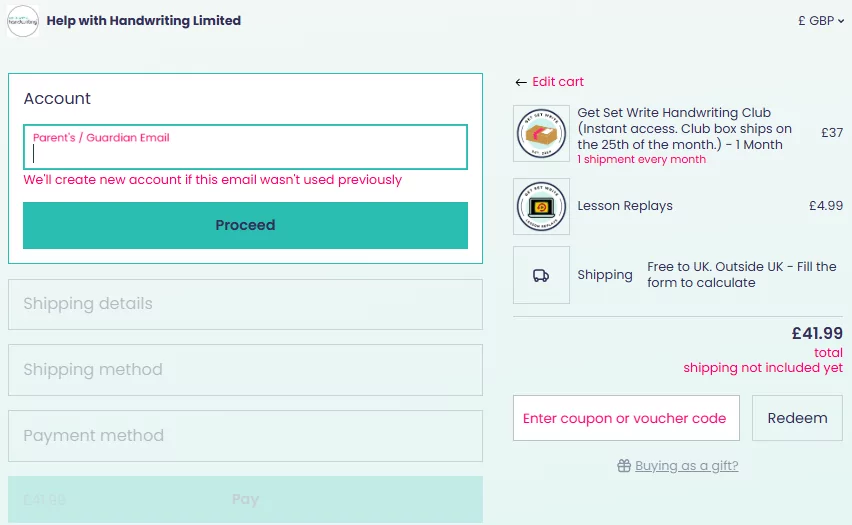The height and width of the screenshot is (525, 852).
Task: Open the Edit cart link
Action: [558, 82]
